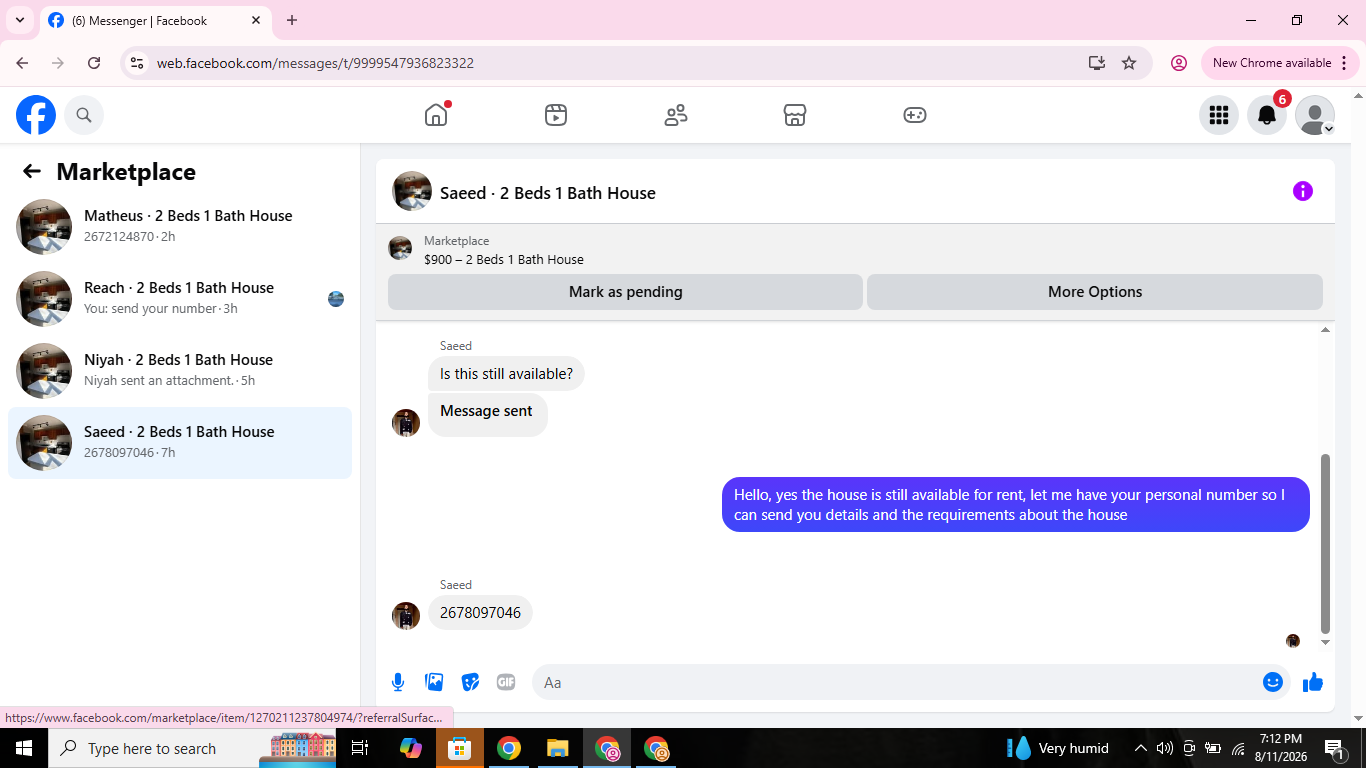Go back using the Marketplace arrow
This screenshot has height=768, width=1366.
point(32,171)
